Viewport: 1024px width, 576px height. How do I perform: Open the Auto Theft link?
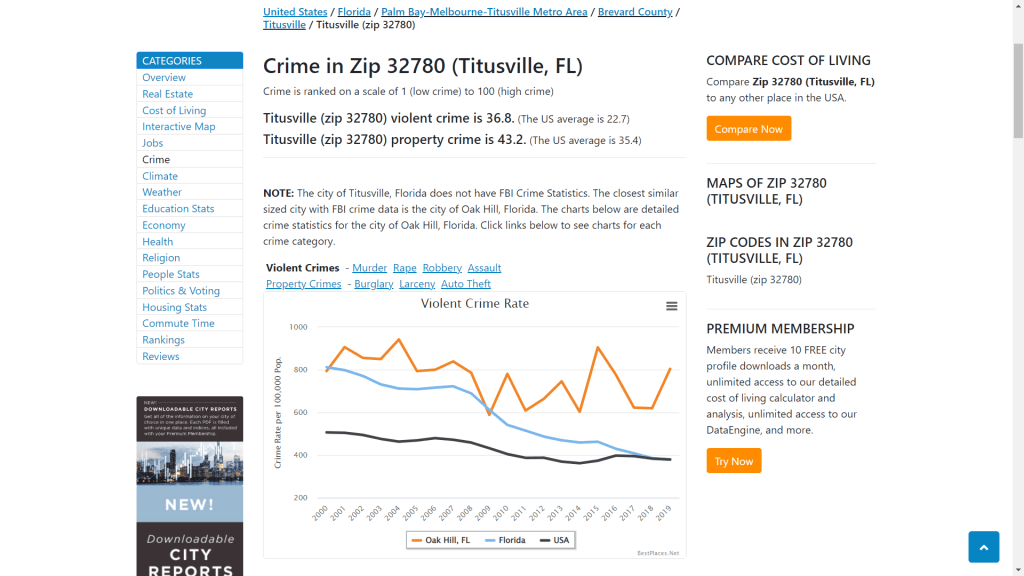click(x=465, y=283)
